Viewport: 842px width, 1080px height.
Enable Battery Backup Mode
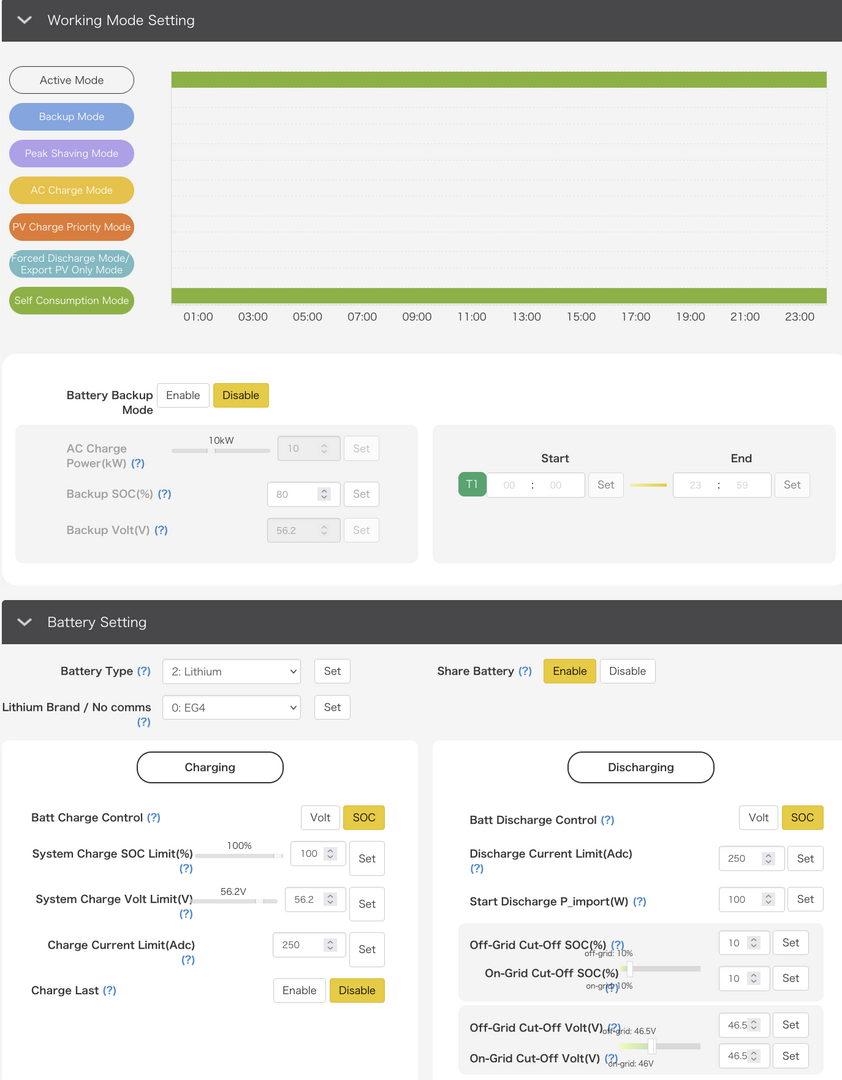click(x=183, y=395)
